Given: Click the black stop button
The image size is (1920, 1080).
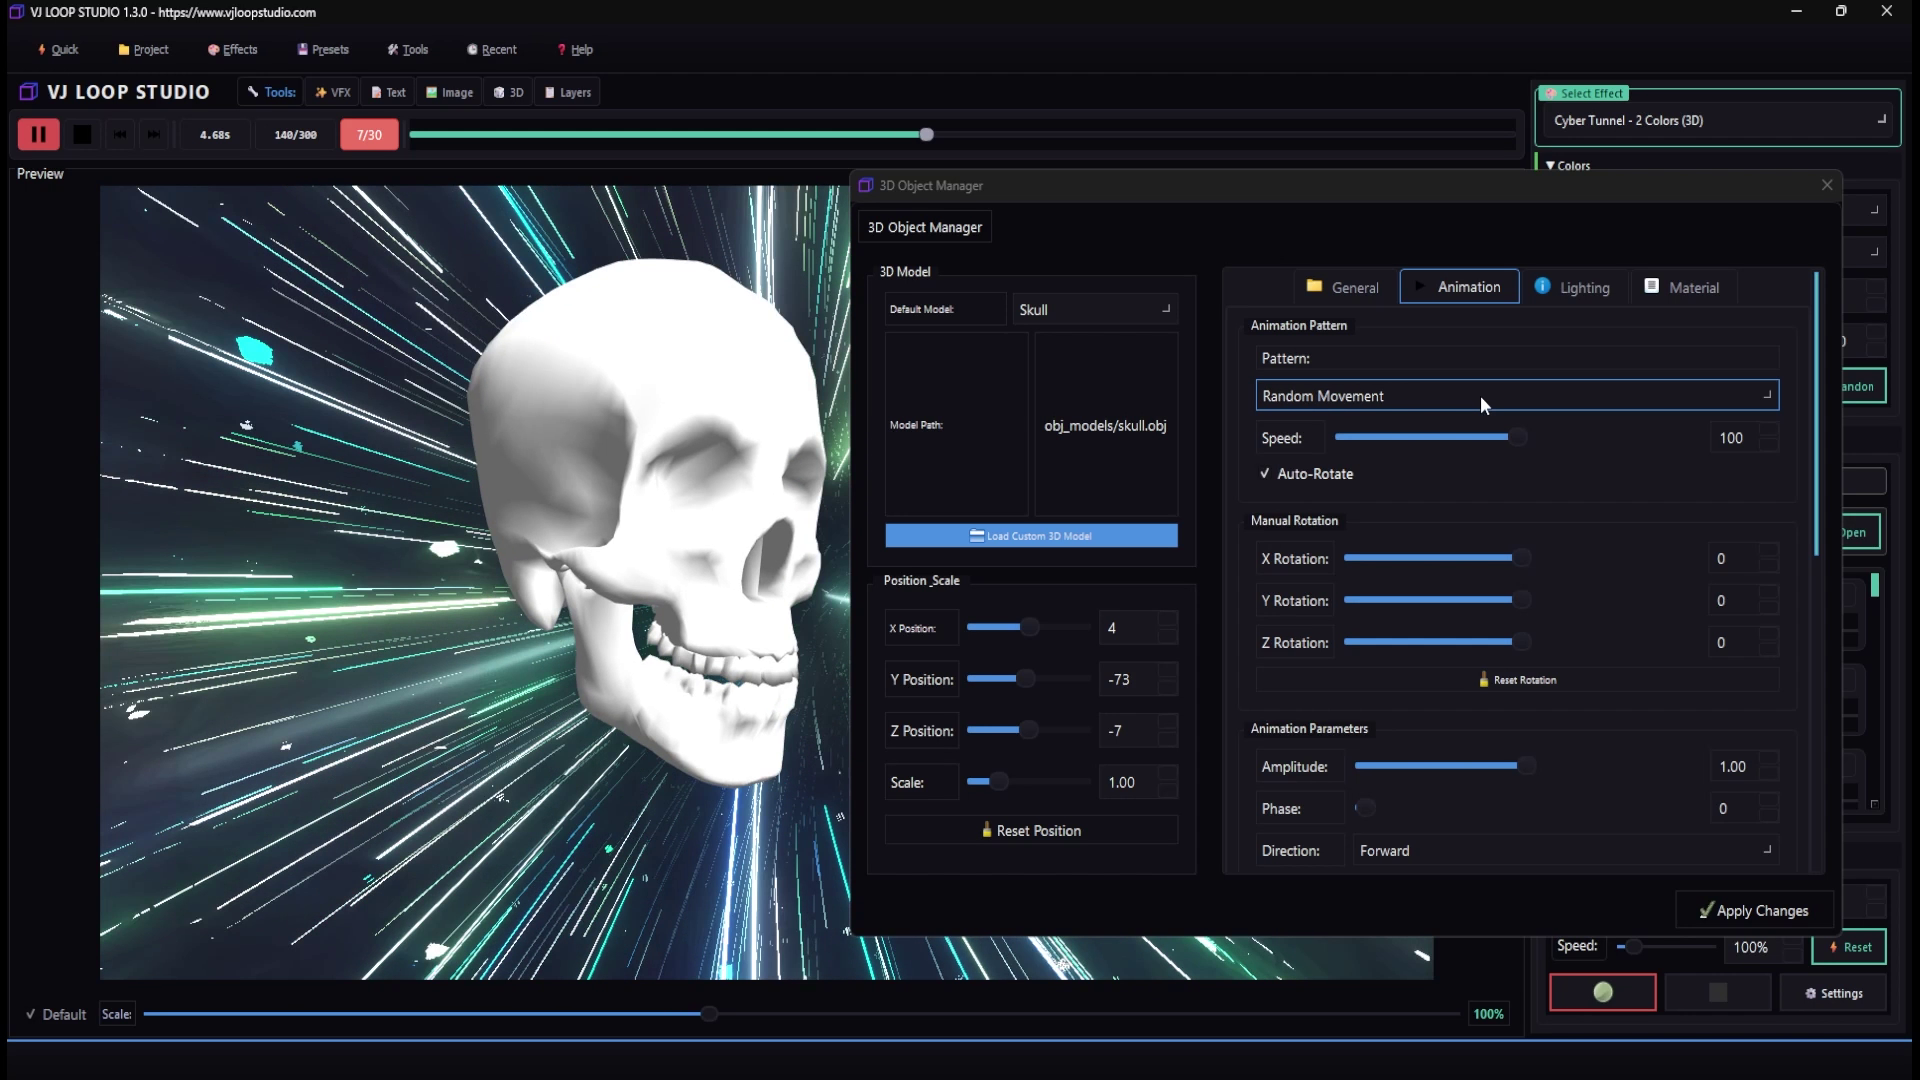Looking at the screenshot, I should [x=82, y=134].
